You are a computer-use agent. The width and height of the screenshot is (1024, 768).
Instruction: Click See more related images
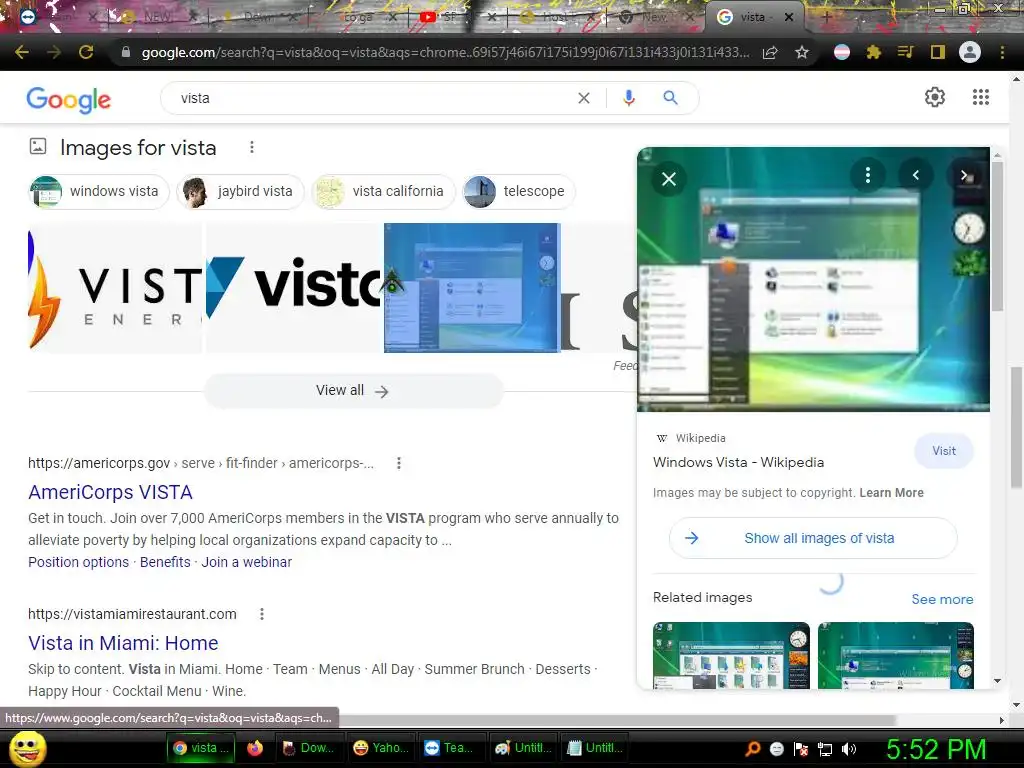coord(942,600)
